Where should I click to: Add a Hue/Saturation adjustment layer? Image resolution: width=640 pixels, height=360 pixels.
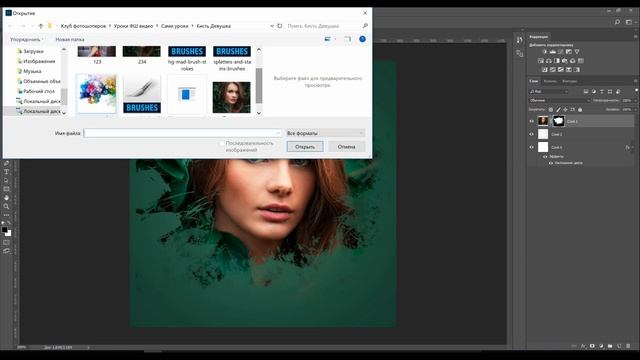click(x=541, y=61)
